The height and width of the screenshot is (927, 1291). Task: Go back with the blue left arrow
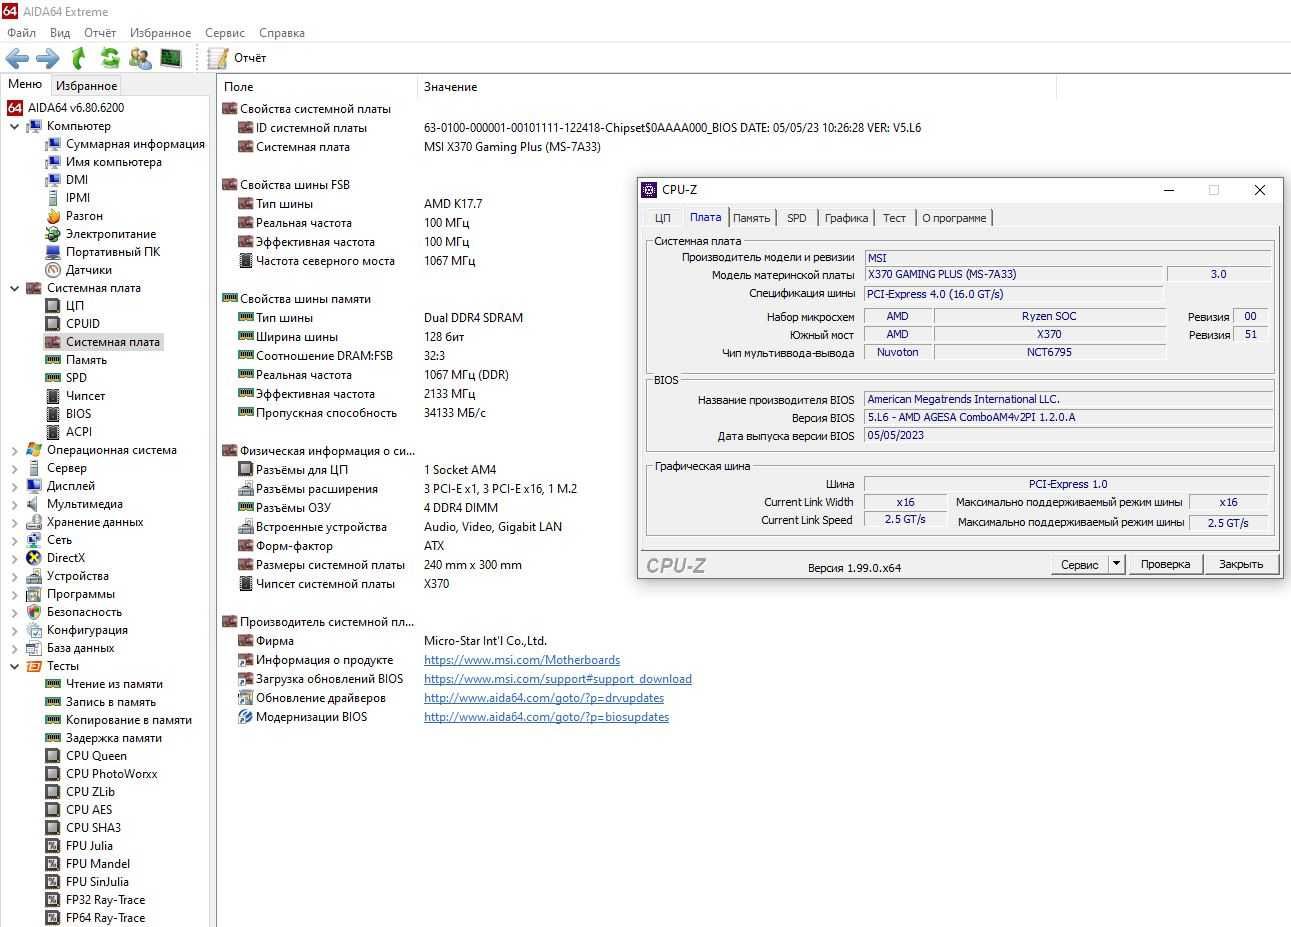[x=17, y=58]
